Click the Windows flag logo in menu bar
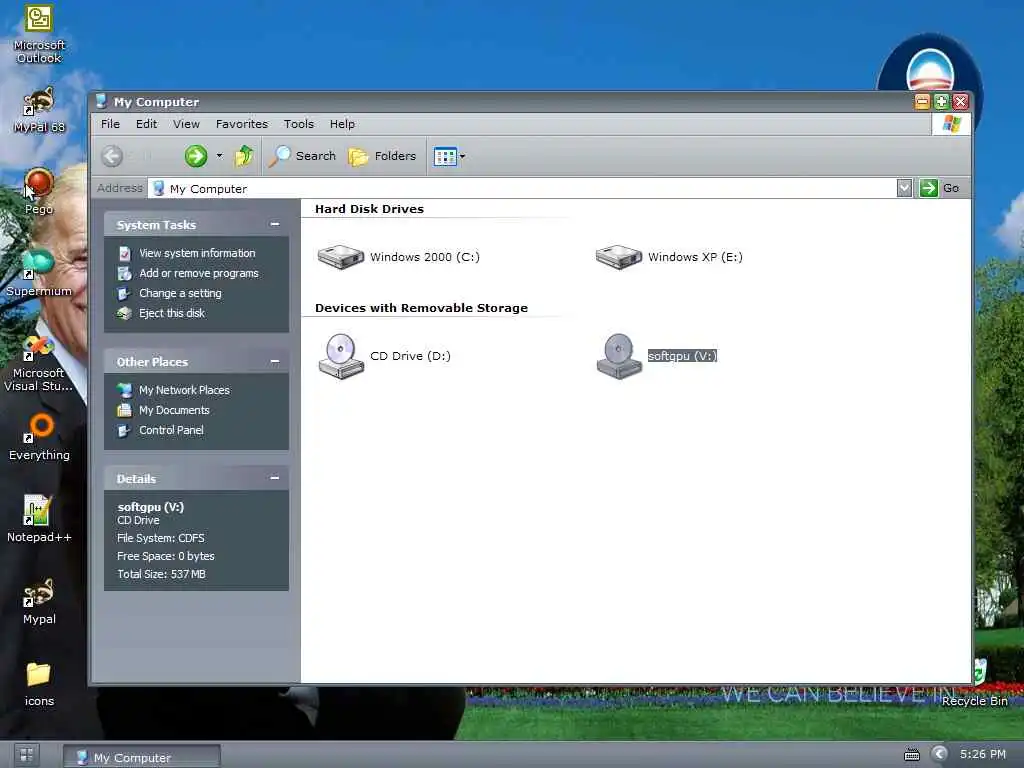Image resolution: width=1024 pixels, height=768 pixels. 952,124
